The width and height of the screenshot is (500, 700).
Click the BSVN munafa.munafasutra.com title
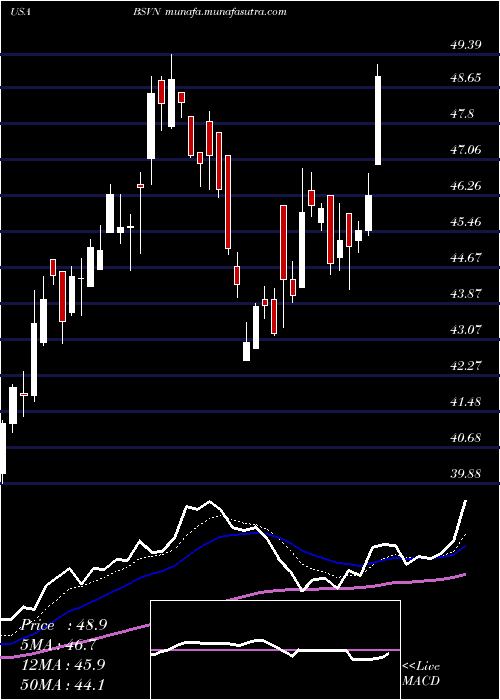coord(209,12)
